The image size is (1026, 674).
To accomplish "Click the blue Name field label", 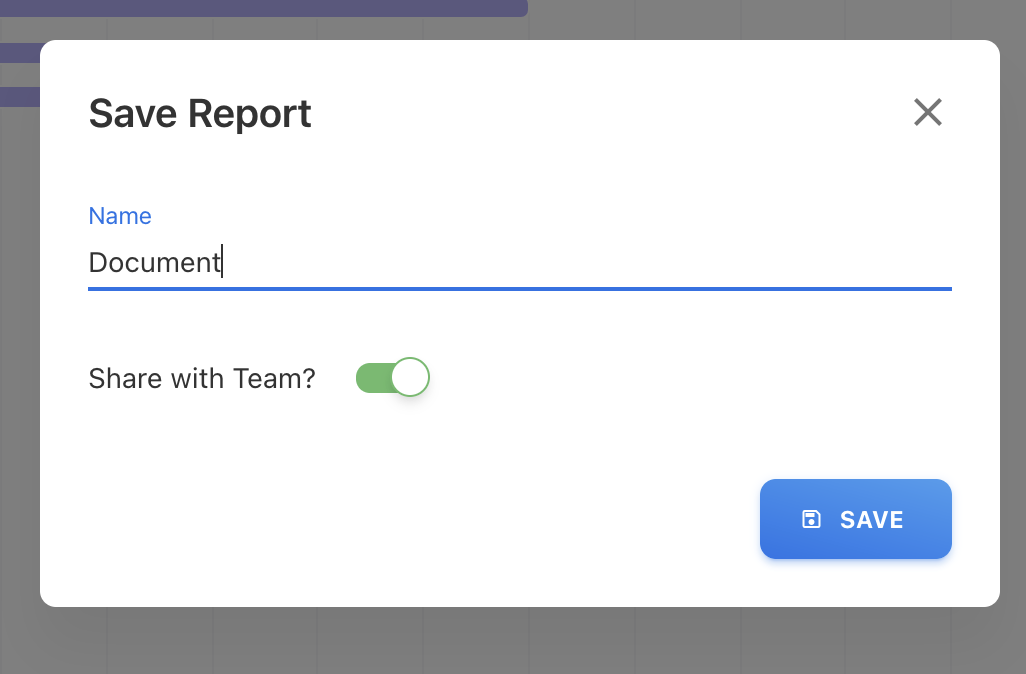I will pos(120,216).
